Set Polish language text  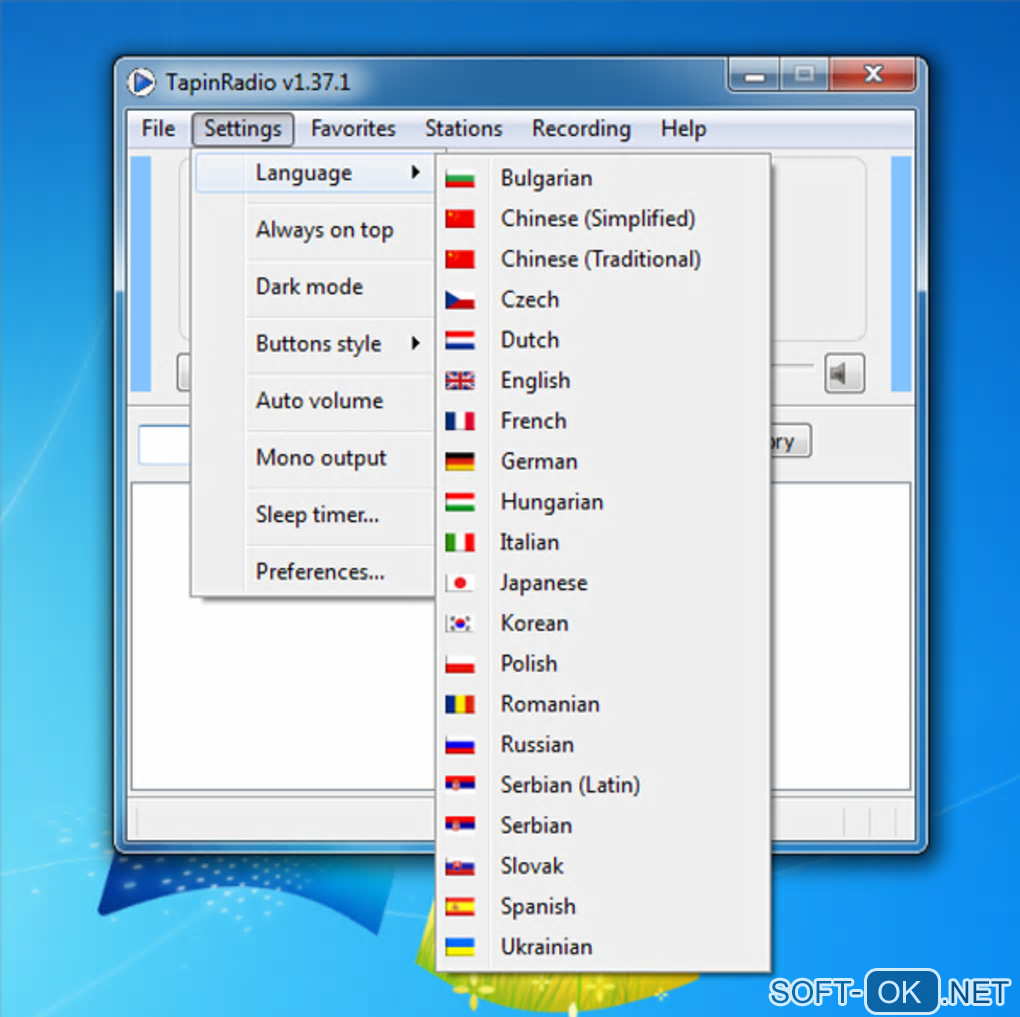[529, 664]
